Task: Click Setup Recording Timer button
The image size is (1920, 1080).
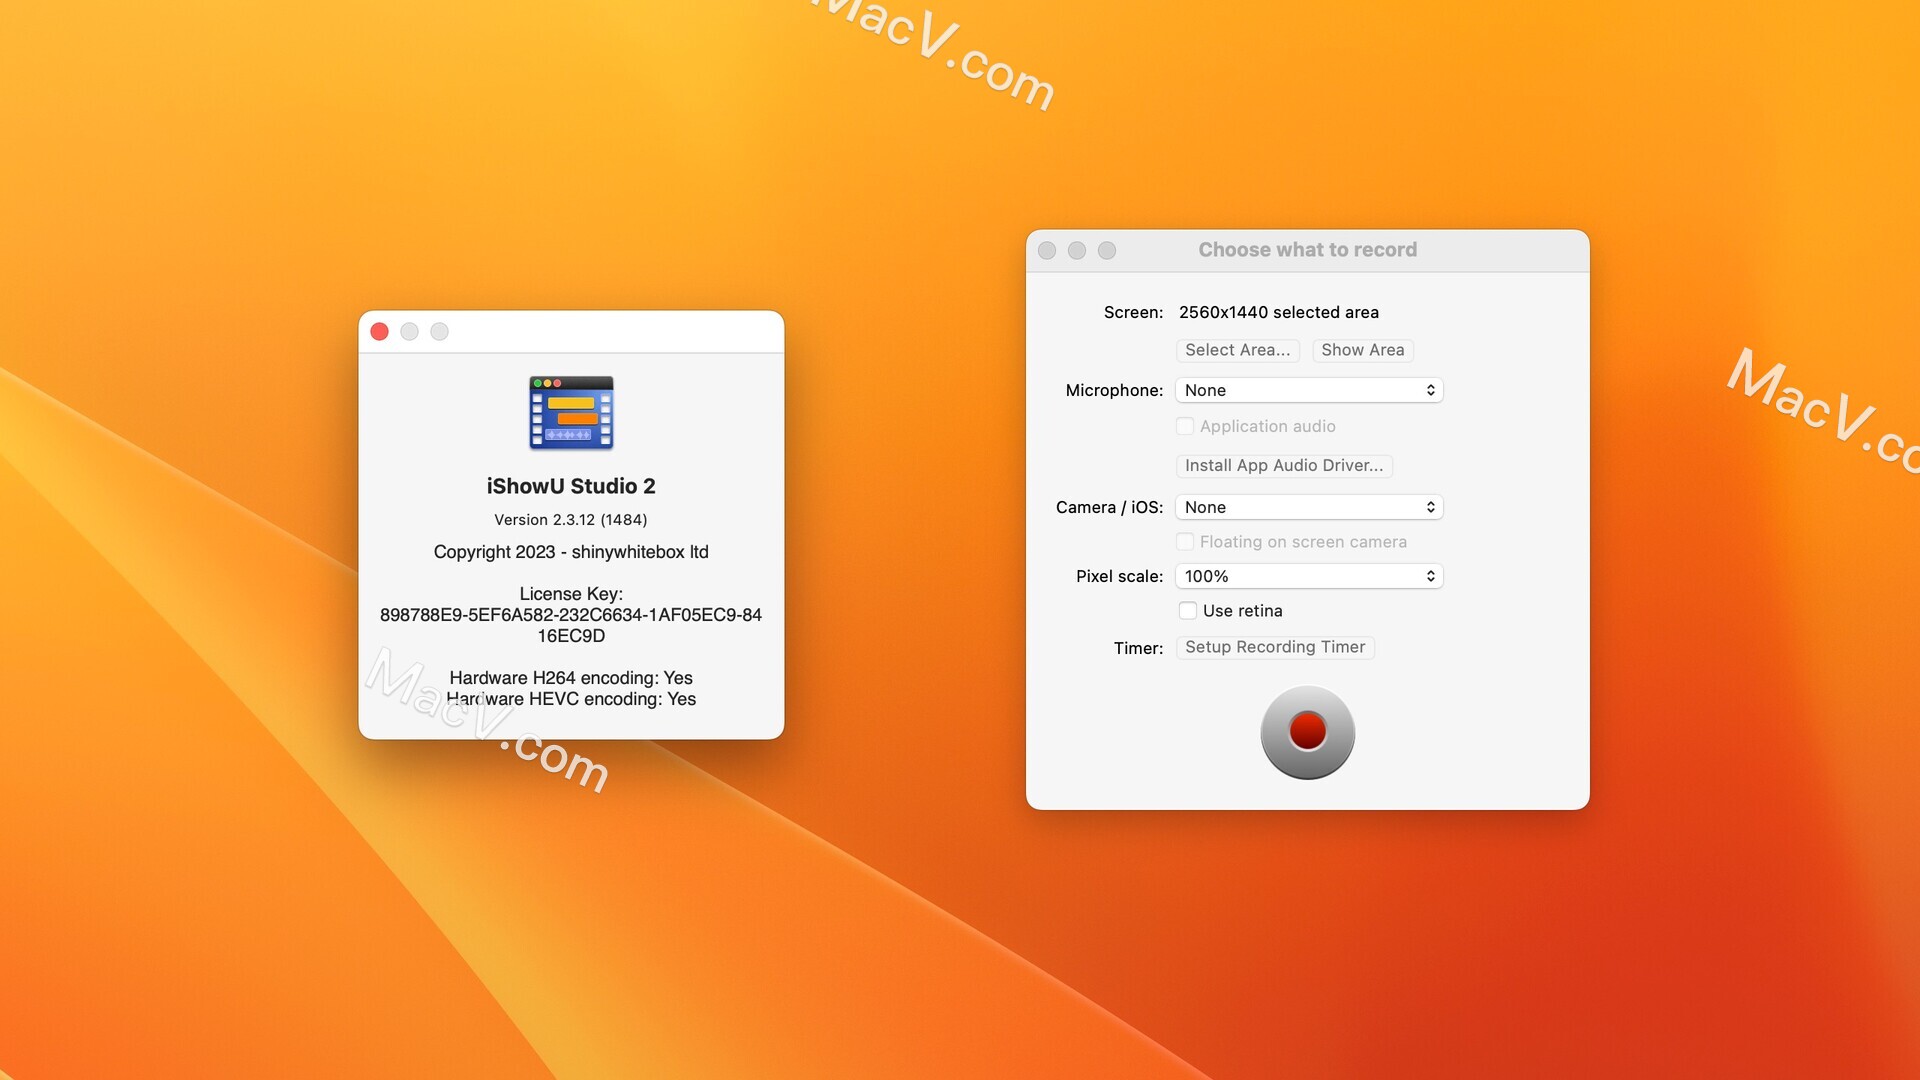Action: pyautogui.click(x=1275, y=647)
